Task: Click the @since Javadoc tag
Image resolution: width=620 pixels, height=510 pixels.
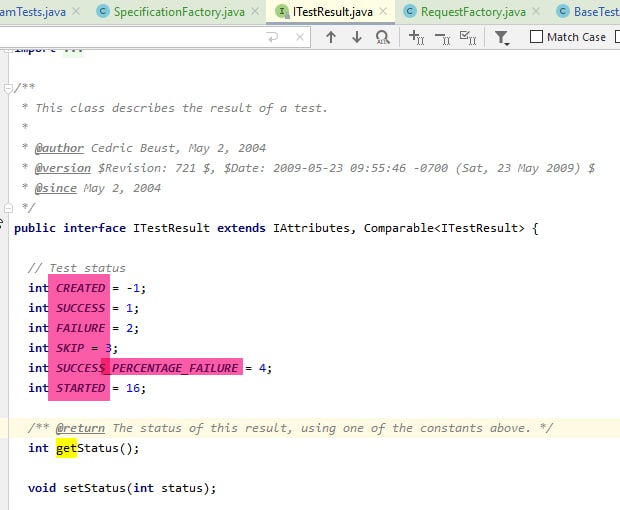Action: [x=56, y=188]
